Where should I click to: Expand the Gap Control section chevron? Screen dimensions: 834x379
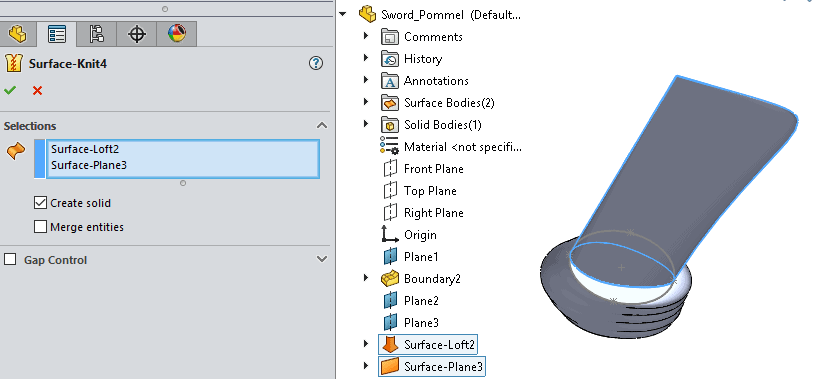pyautogui.click(x=322, y=259)
